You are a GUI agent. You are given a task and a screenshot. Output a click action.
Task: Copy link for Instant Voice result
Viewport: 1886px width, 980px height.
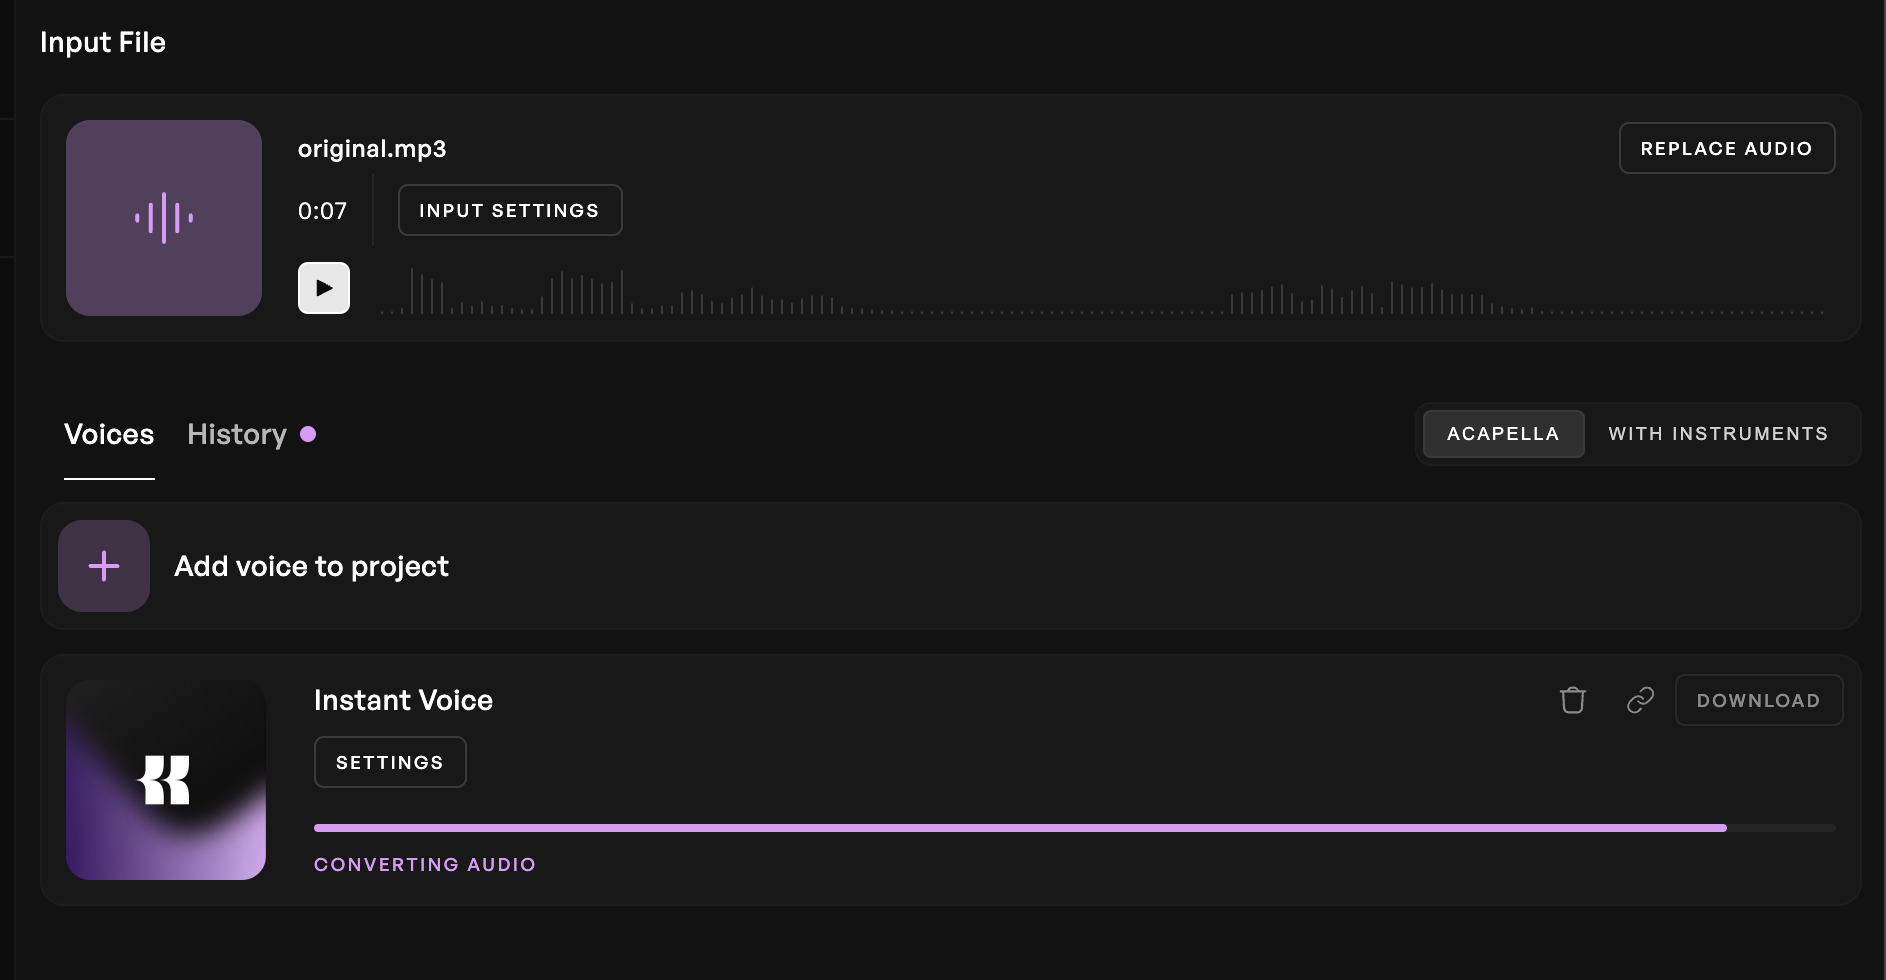[1640, 700]
